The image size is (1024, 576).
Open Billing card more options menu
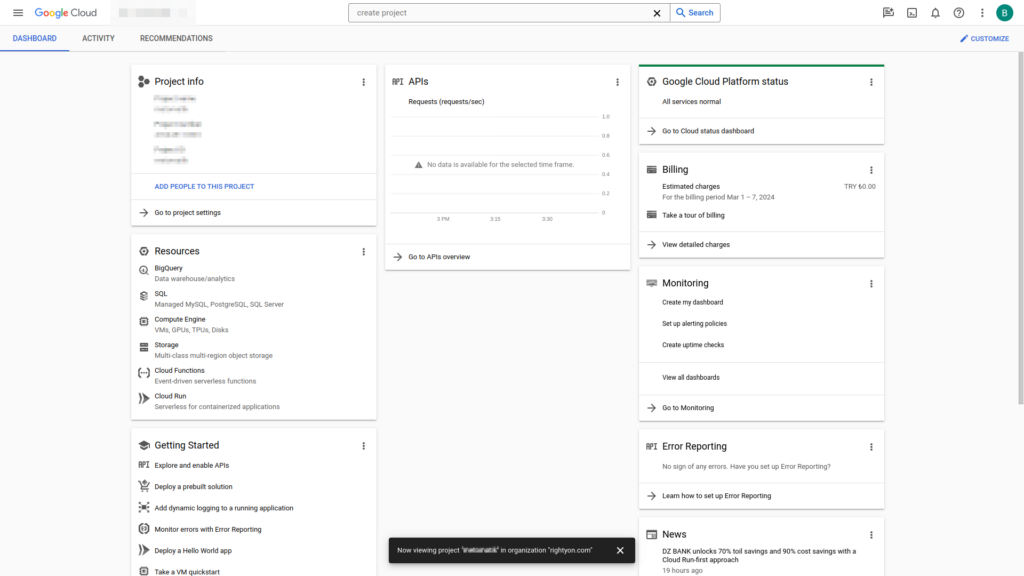pyautogui.click(x=871, y=170)
